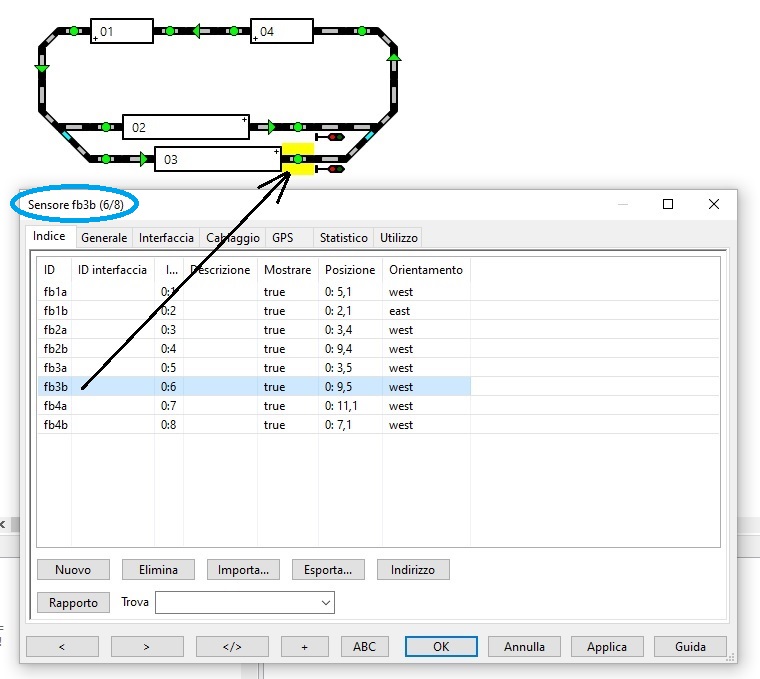Open the Trova combo box dropdown
This screenshot has height=679, width=760.
click(325, 603)
